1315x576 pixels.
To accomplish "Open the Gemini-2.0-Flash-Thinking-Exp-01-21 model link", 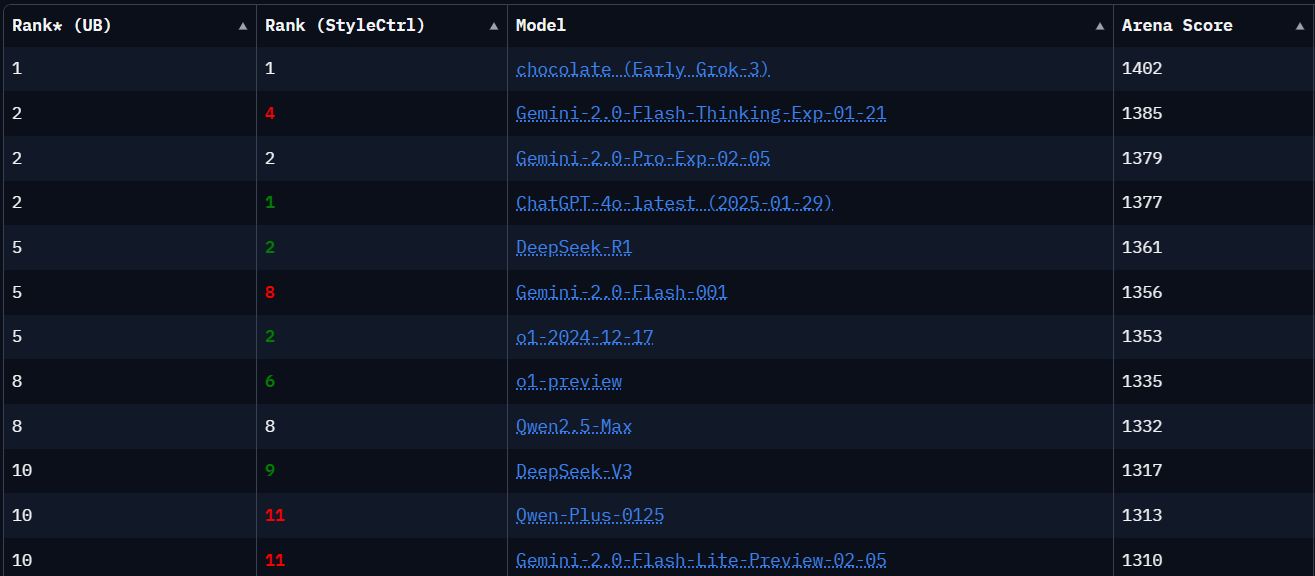I will tap(700, 113).
